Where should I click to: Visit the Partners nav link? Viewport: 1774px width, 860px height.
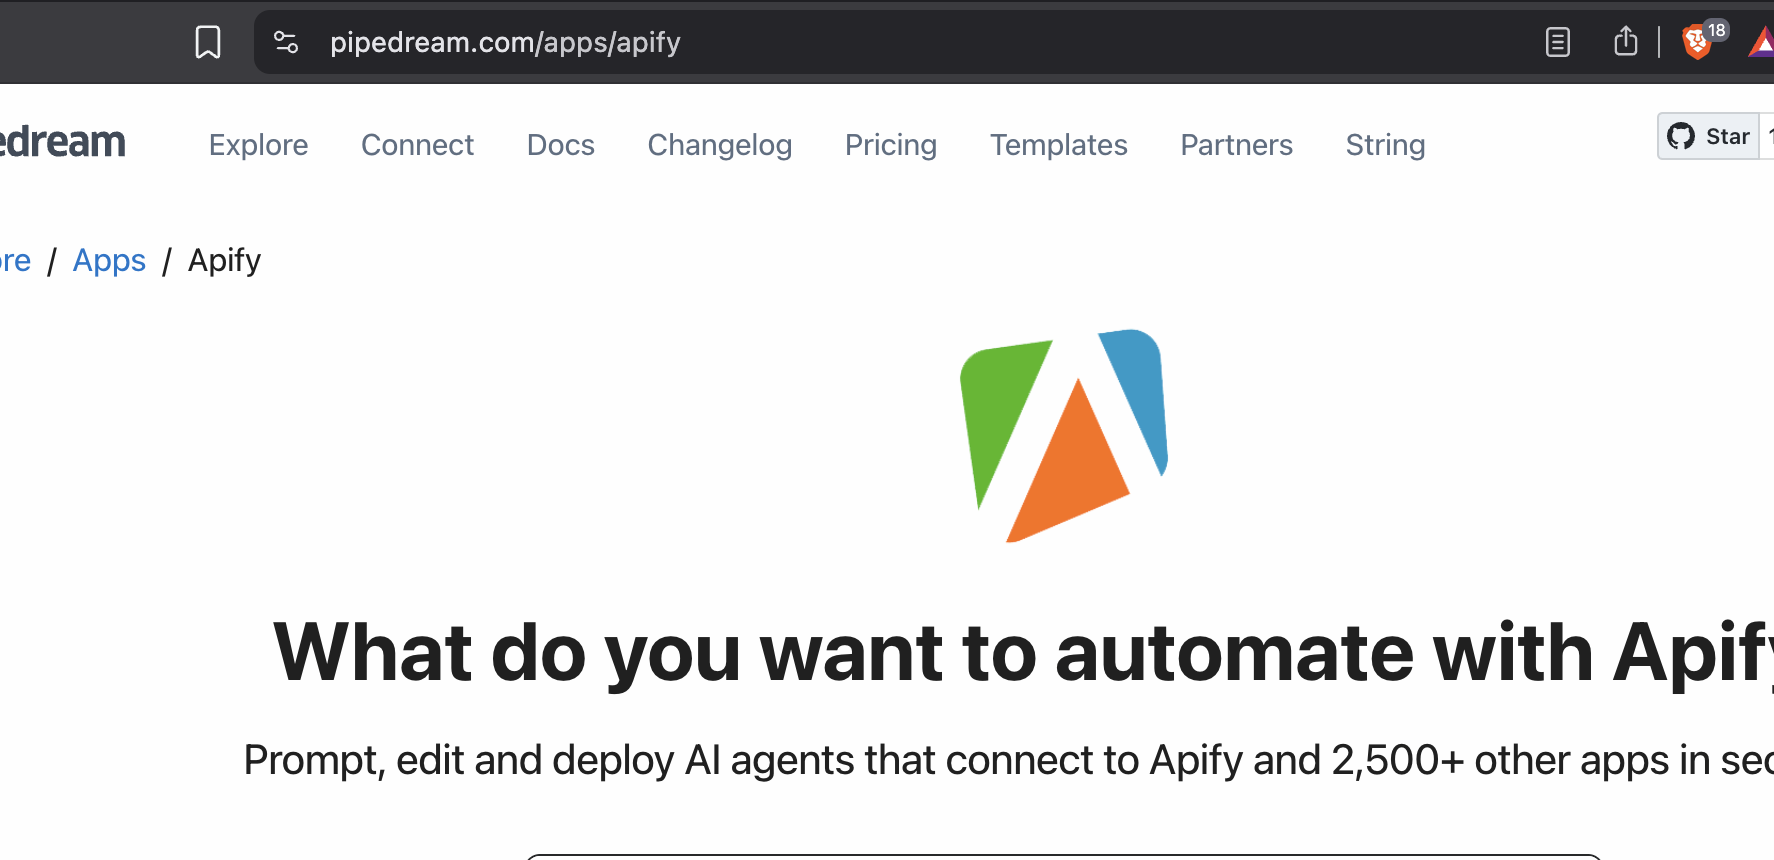point(1236,145)
